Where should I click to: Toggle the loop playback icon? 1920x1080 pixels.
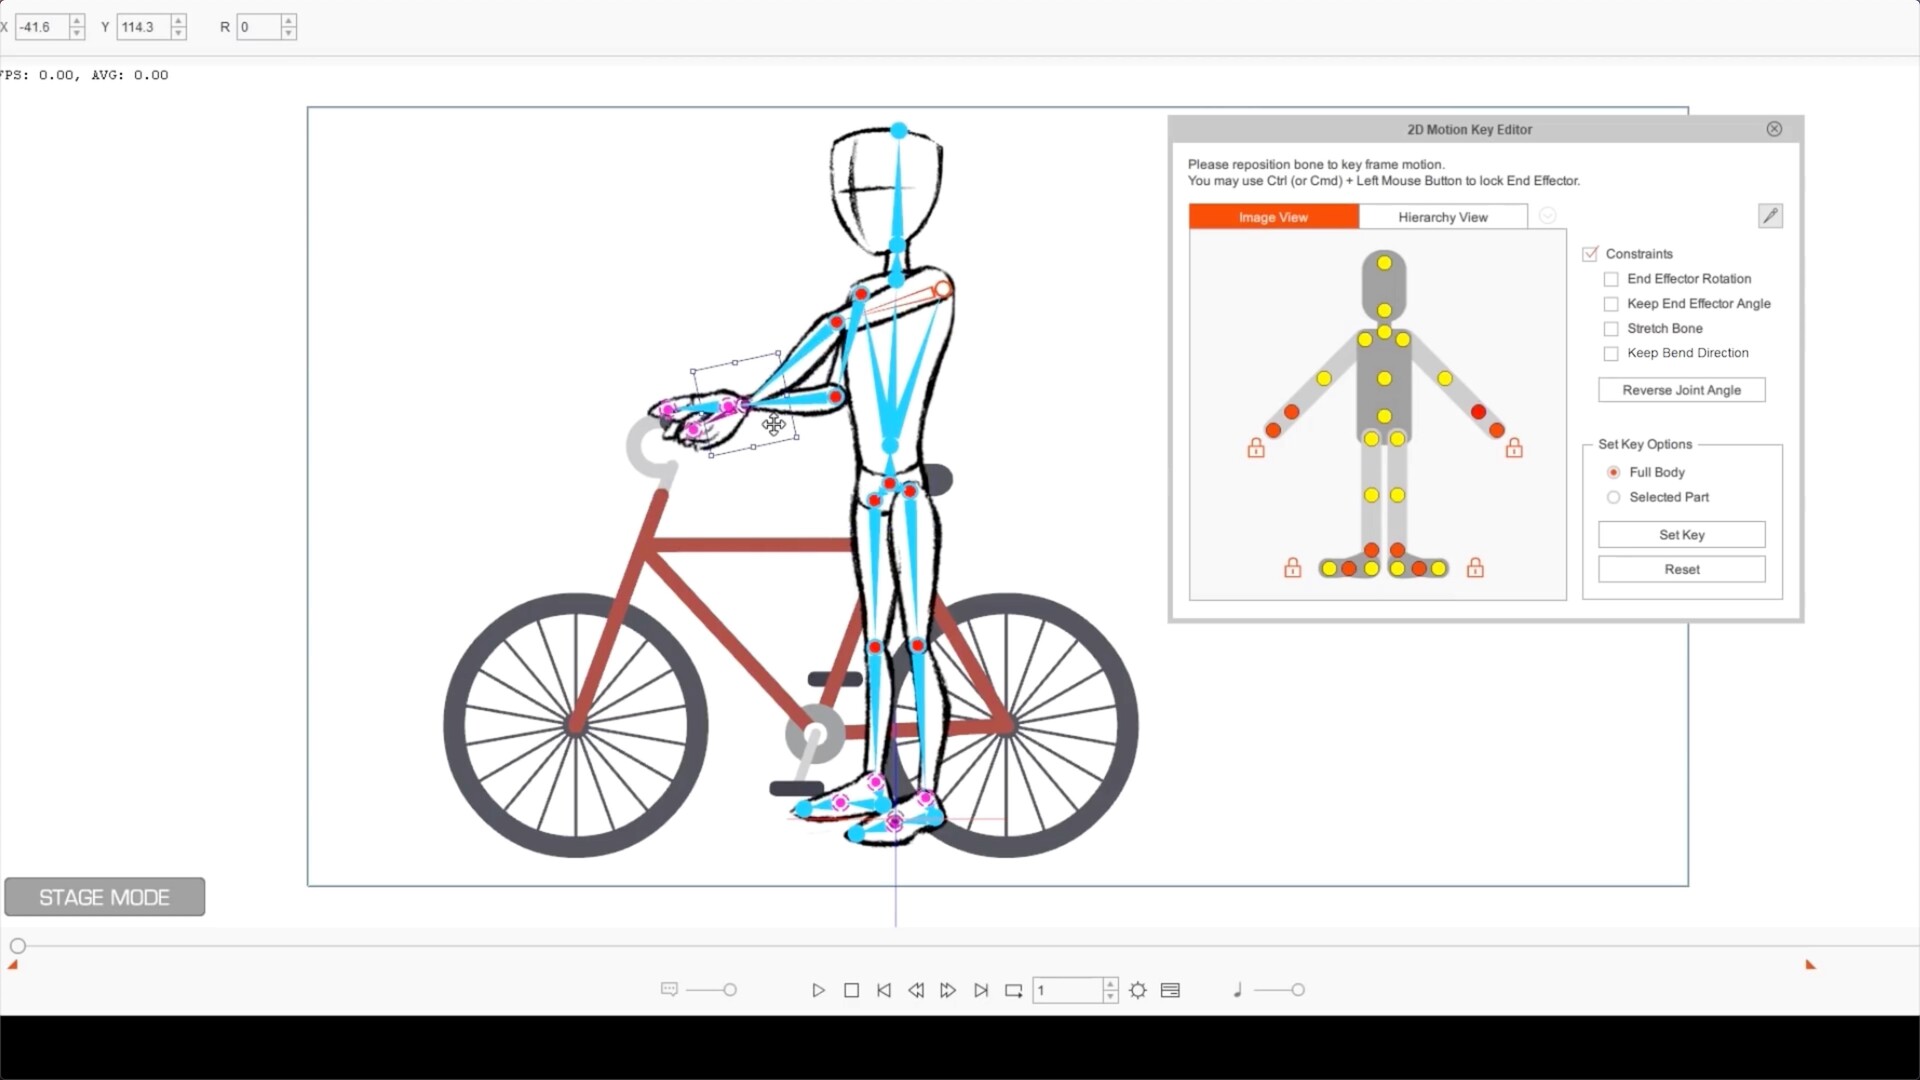(1013, 990)
